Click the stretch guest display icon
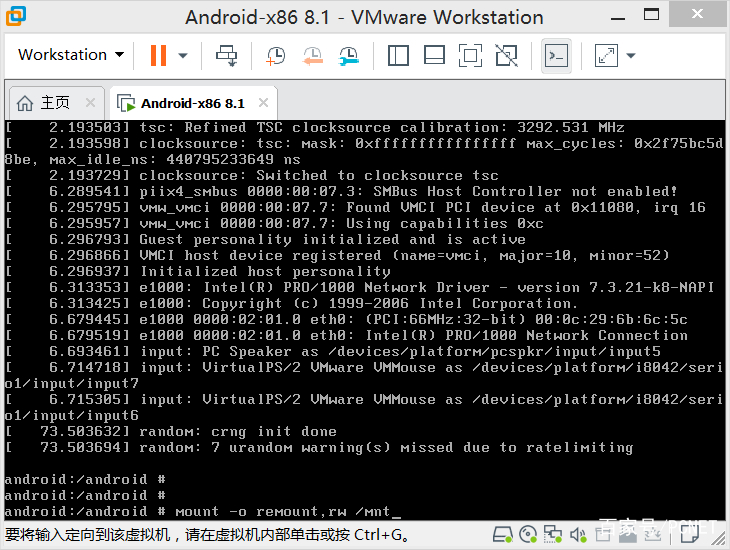Screen dimensions: 730x550 (x=606, y=55)
